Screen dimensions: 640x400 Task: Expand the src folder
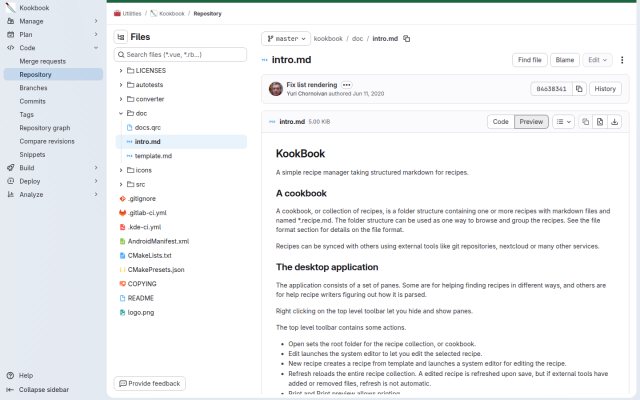click(x=121, y=184)
